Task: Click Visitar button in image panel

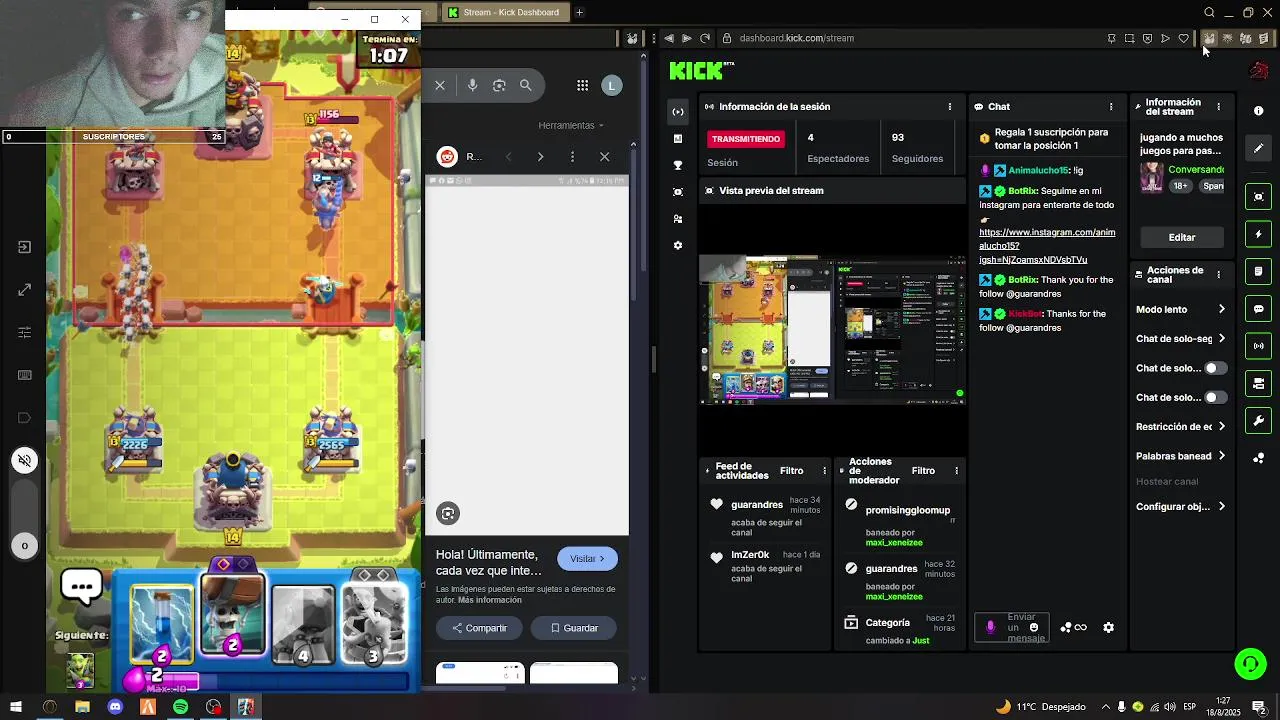Action: [x=588, y=558]
